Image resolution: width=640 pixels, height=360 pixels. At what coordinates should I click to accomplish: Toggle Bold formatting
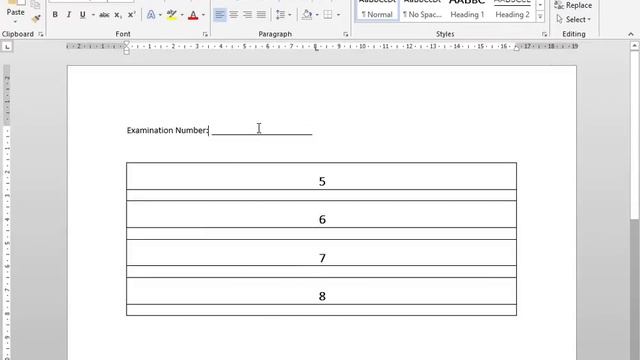(55, 15)
